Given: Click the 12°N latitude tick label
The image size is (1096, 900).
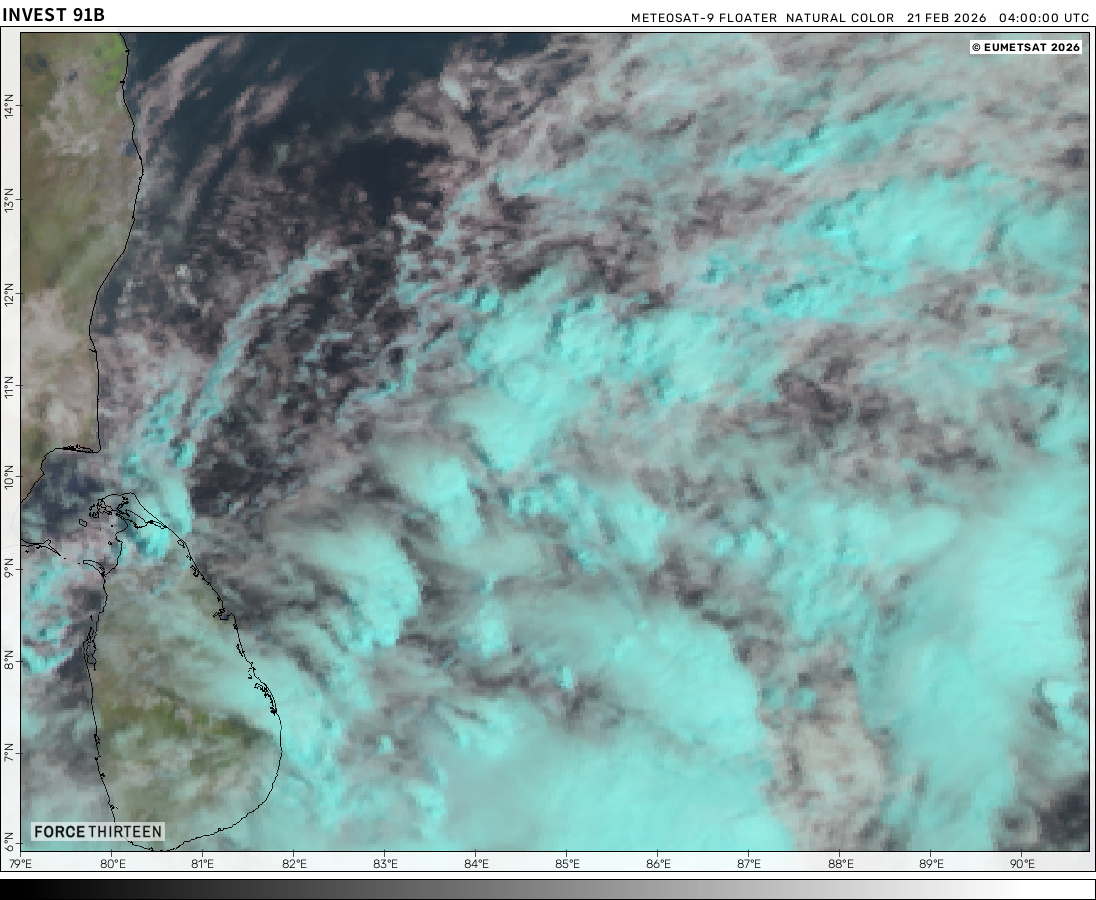Looking at the screenshot, I should click(x=9, y=295).
